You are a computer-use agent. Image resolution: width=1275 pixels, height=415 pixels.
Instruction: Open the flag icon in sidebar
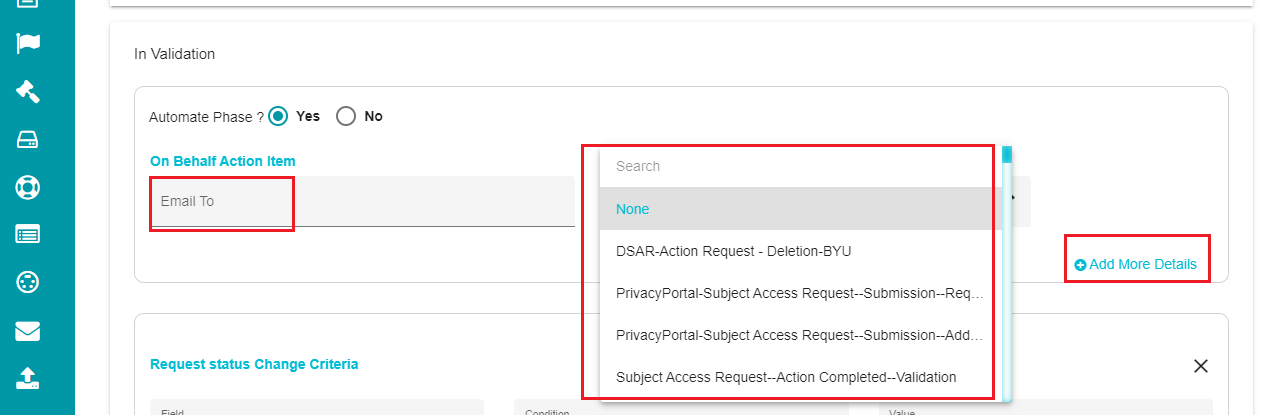coord(28,43)
